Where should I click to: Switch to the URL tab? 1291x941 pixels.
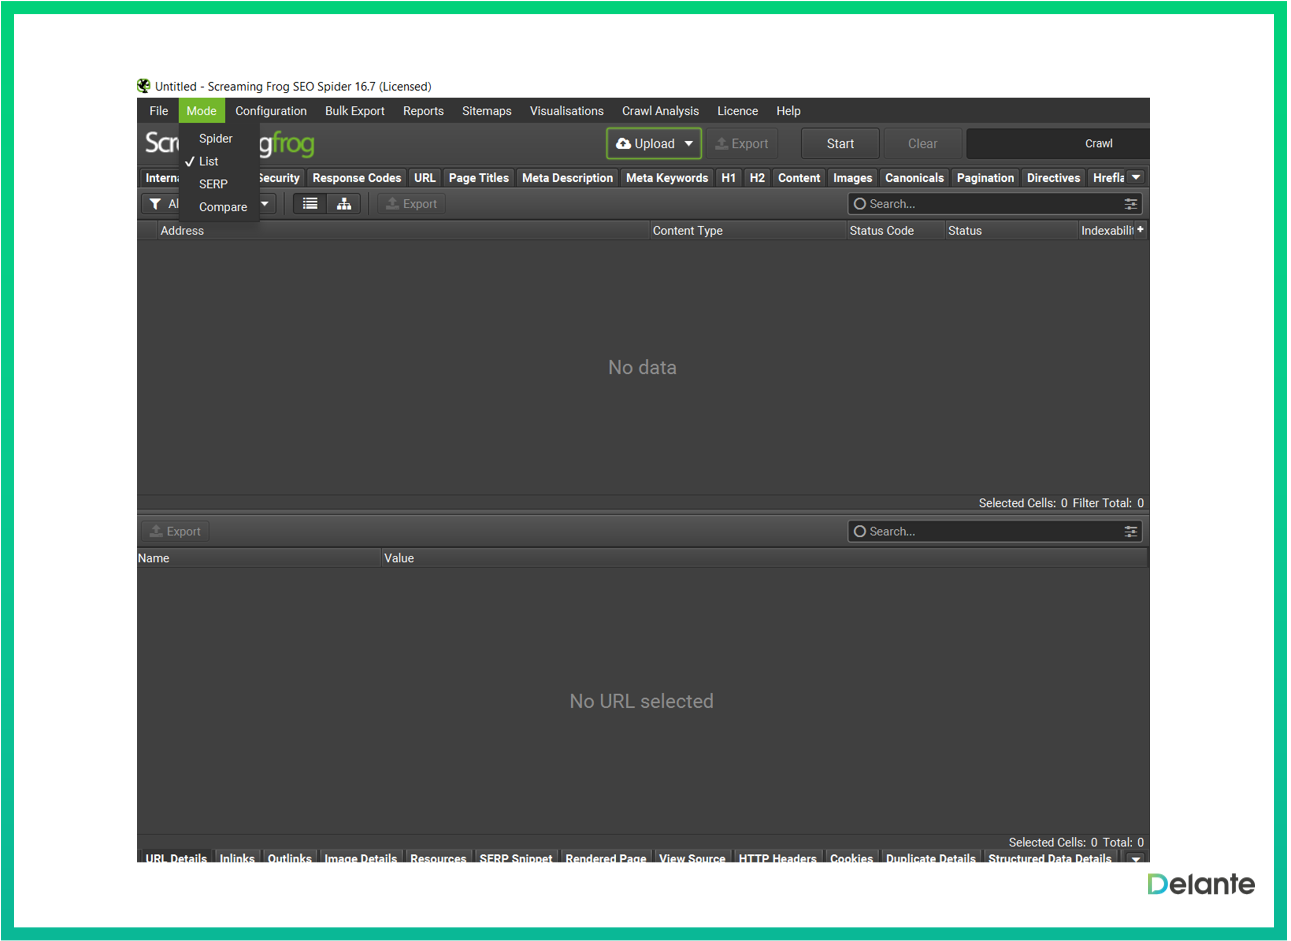(425, 178)
